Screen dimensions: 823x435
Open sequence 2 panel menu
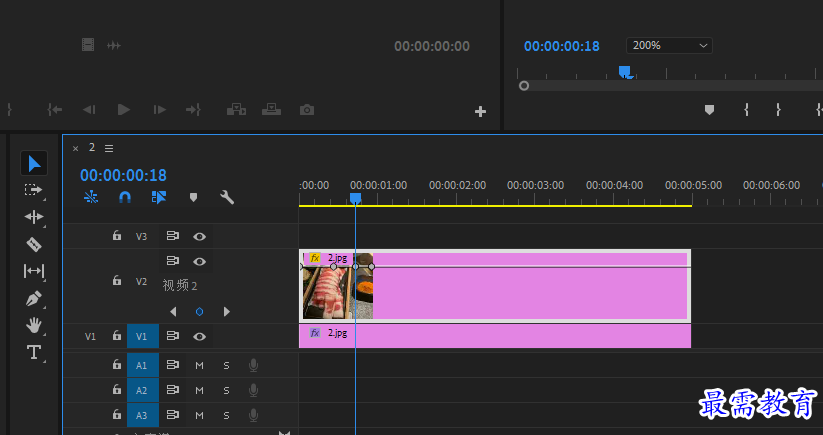tap(109, 148)
